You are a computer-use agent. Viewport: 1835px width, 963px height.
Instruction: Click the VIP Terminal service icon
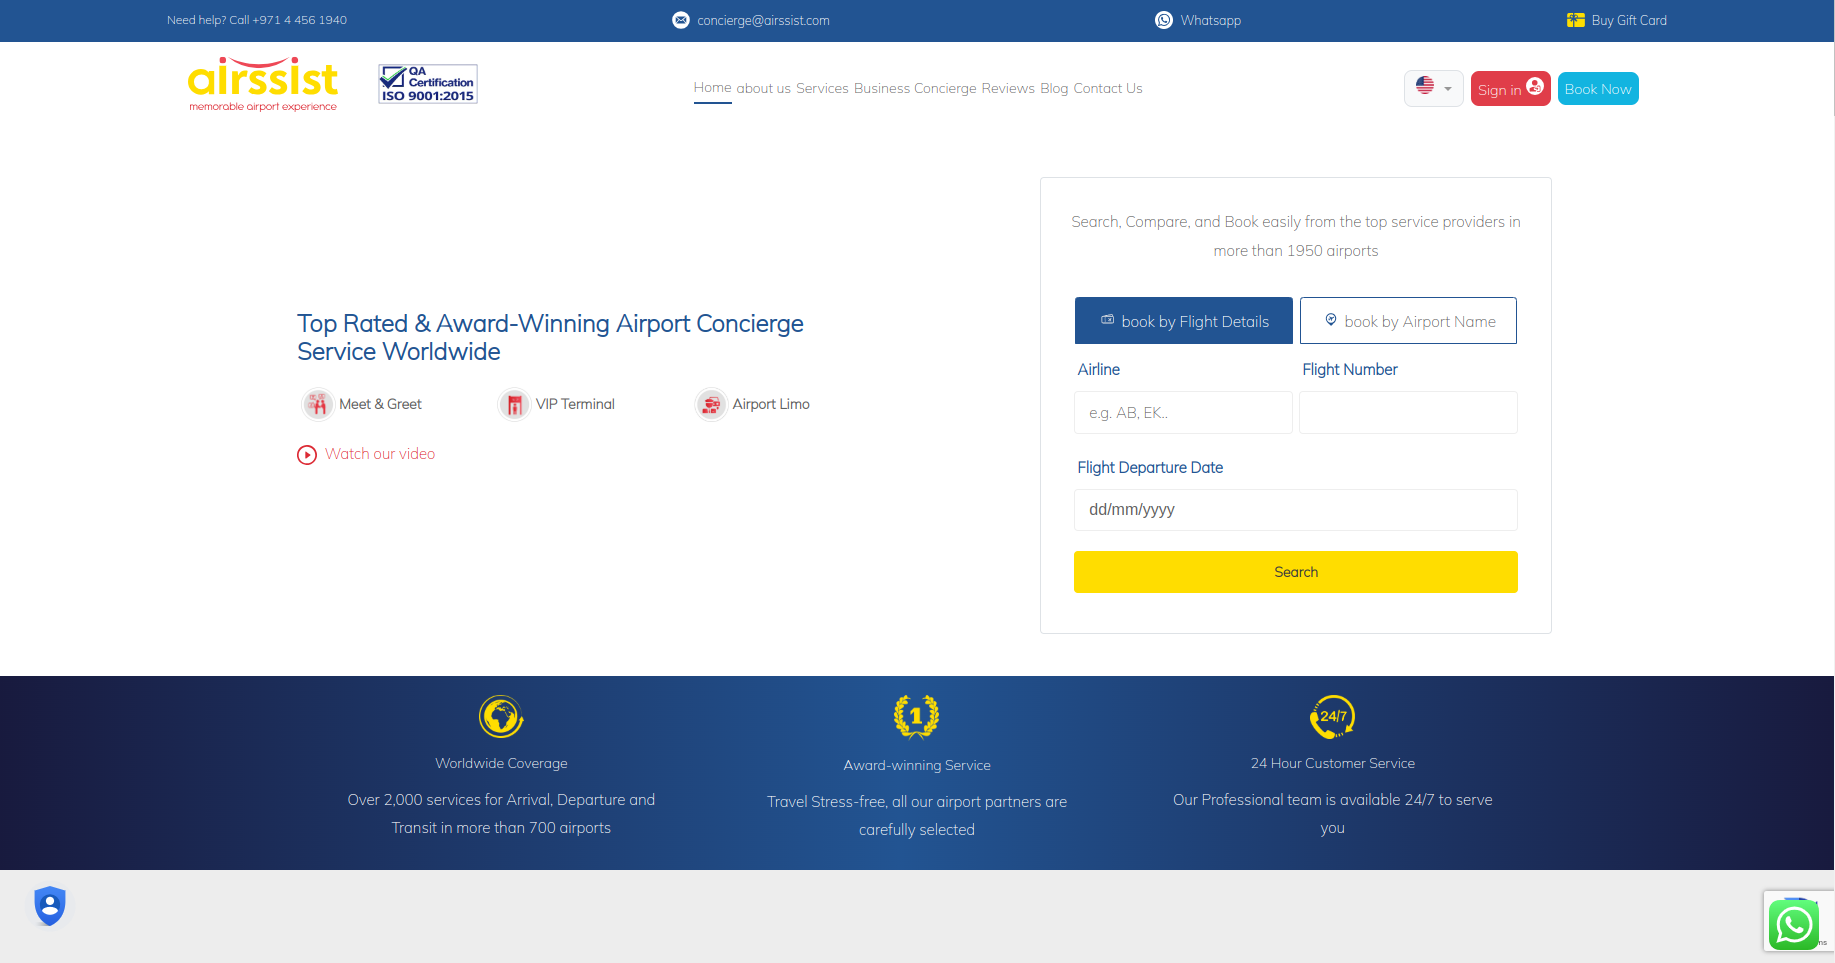click(x=514, y=405)
